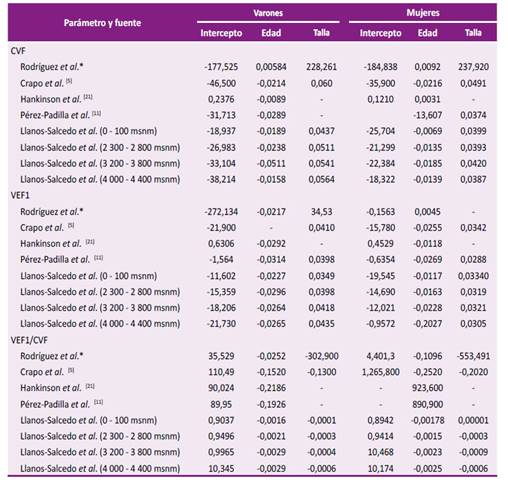The image size is (508, 480).
Task: Open reference 11 beside Pérez-Padilla under VEF1/CVF
Action: tap(98, 402)
